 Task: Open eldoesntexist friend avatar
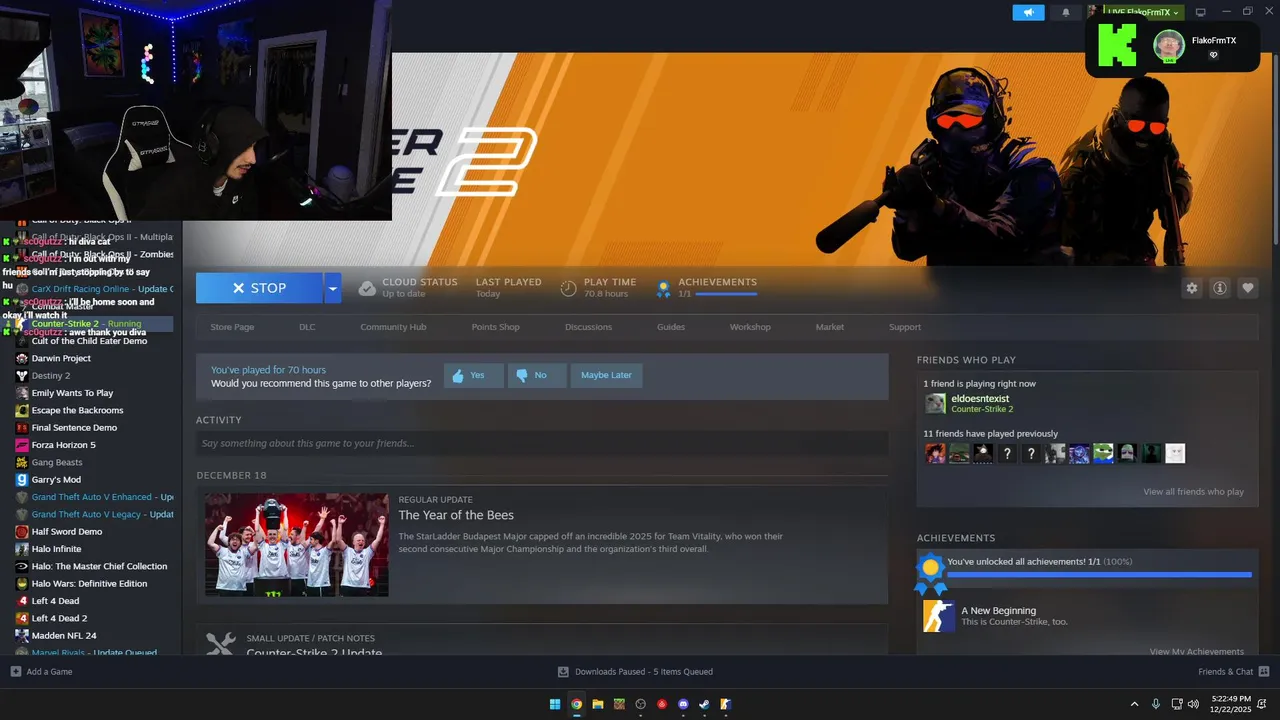coord(935,403)
